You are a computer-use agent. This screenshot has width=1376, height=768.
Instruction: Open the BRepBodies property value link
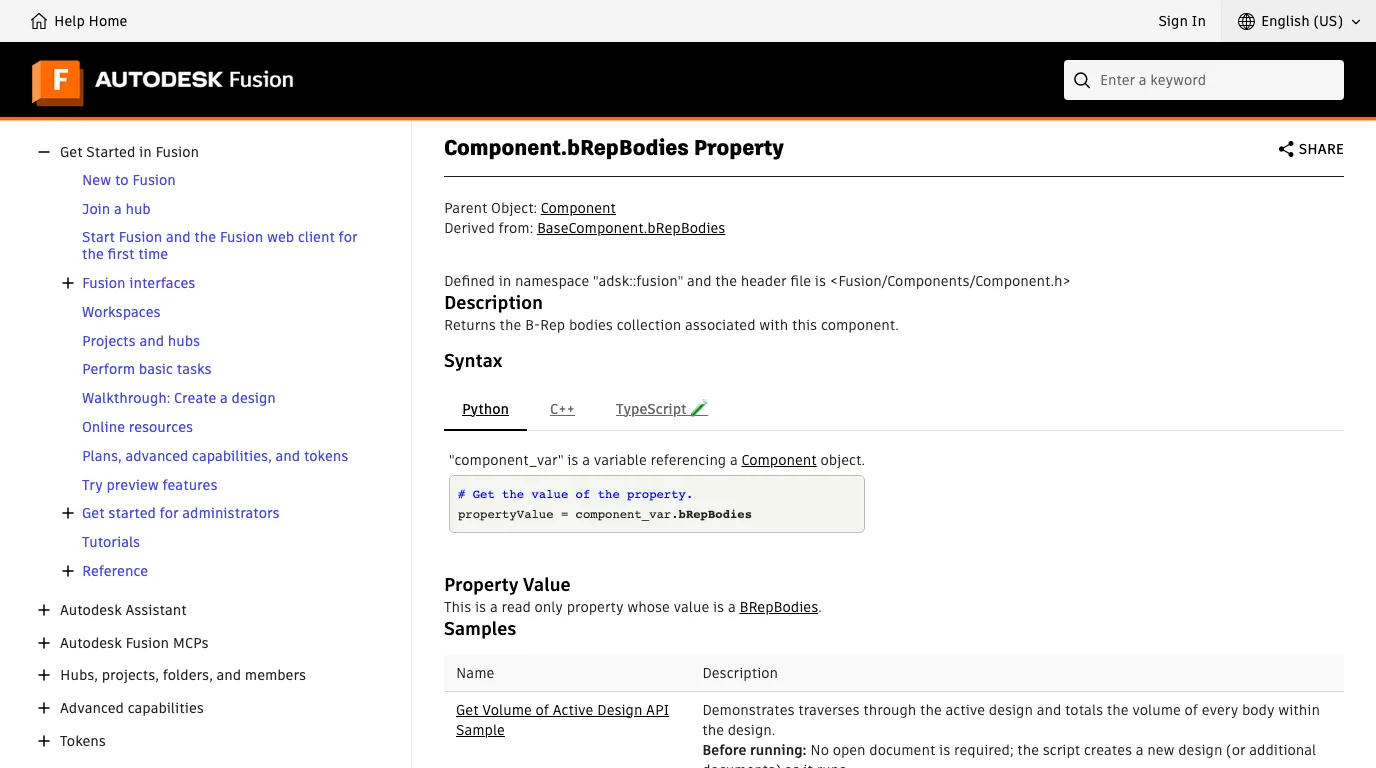[779, 607]
